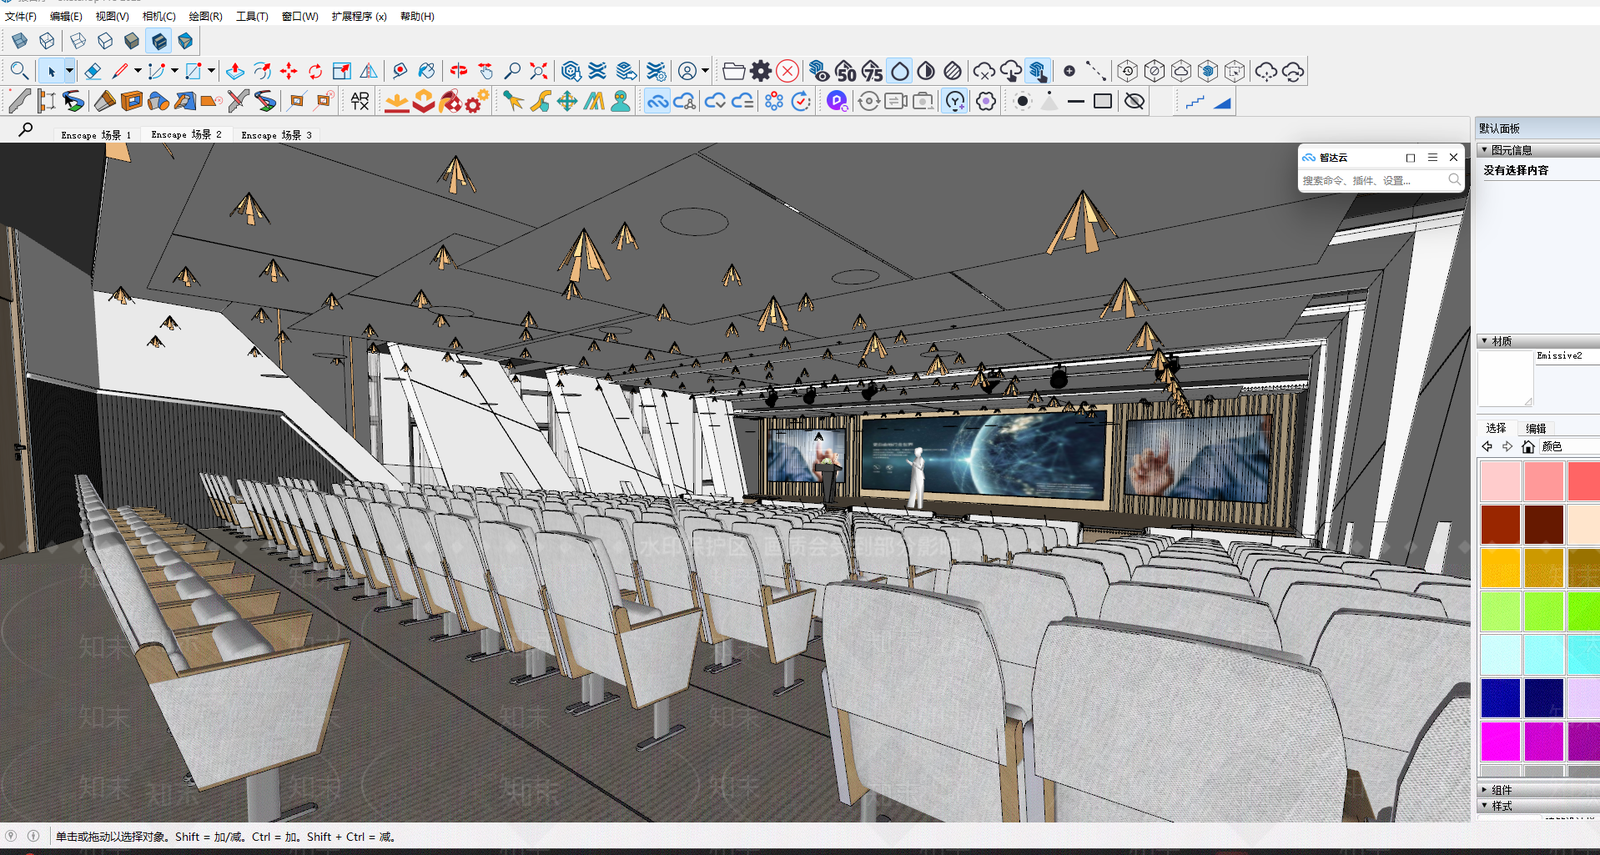The width and height of the screenshot is (1600, 855).
Task: Open the Select tool dropdown arrow
Action: click(69, 71)
